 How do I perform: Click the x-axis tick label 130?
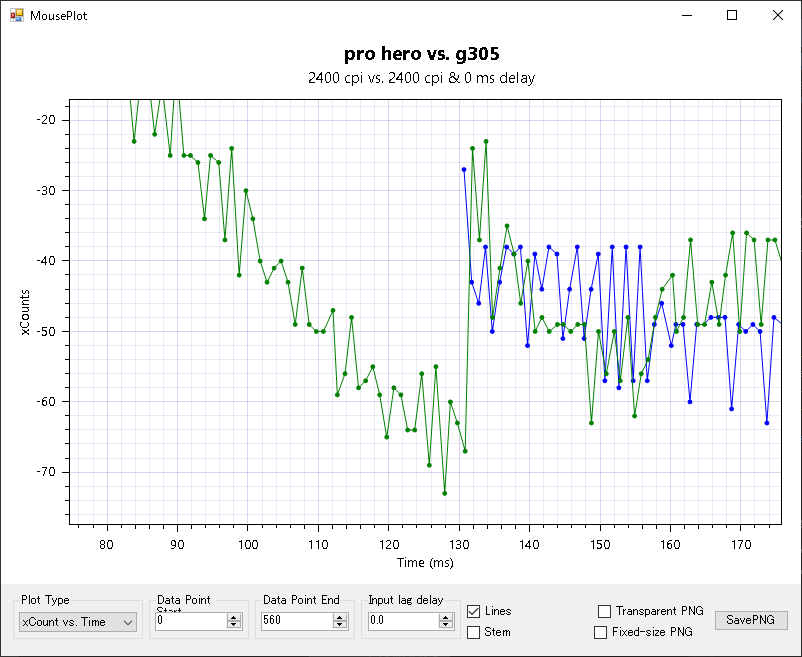459,545
